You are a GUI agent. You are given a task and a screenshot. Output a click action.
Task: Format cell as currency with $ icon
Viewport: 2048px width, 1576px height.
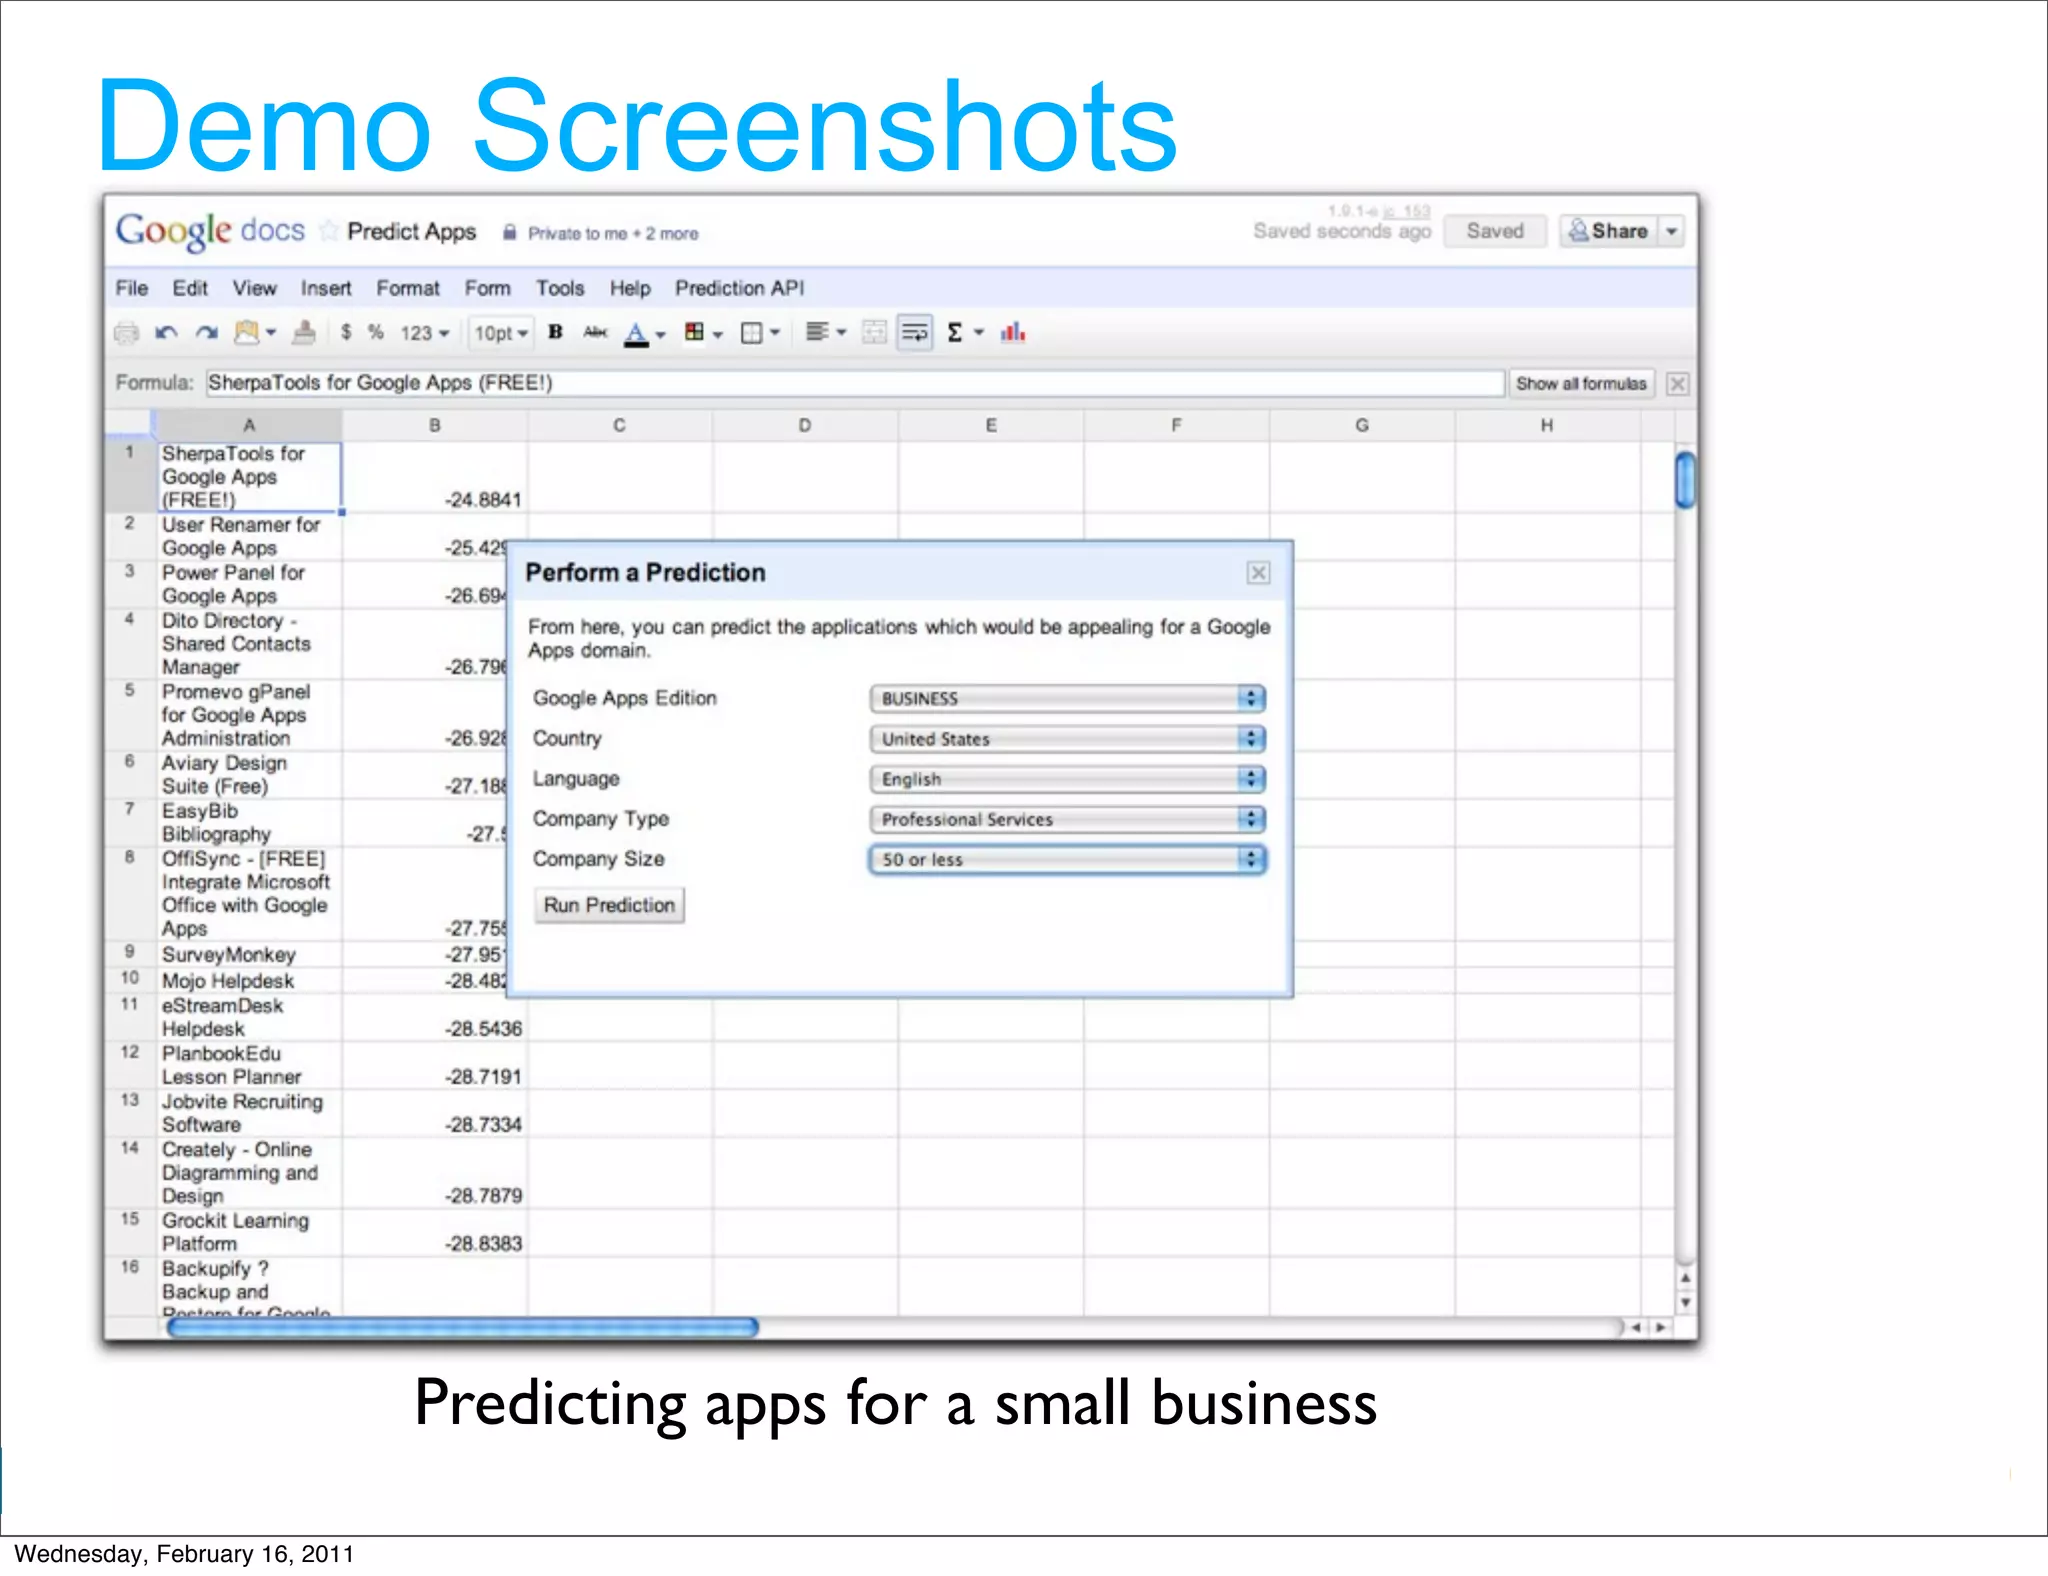click(x=346, y=332)
